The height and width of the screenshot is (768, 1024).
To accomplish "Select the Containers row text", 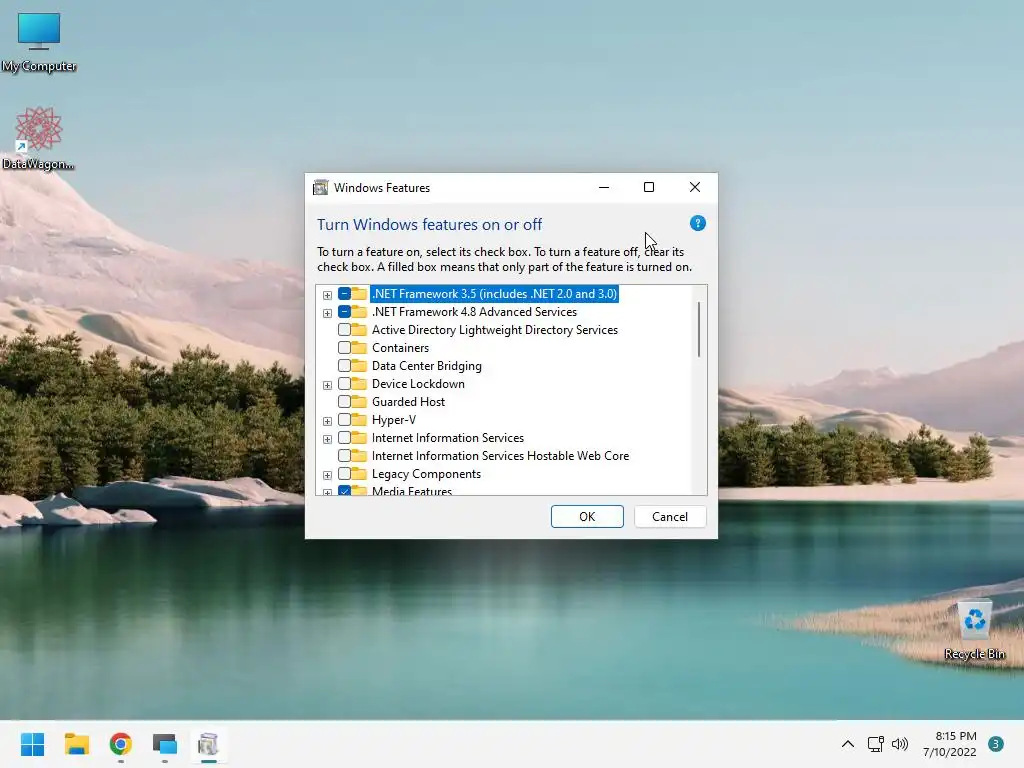I will tap(400, 348).
